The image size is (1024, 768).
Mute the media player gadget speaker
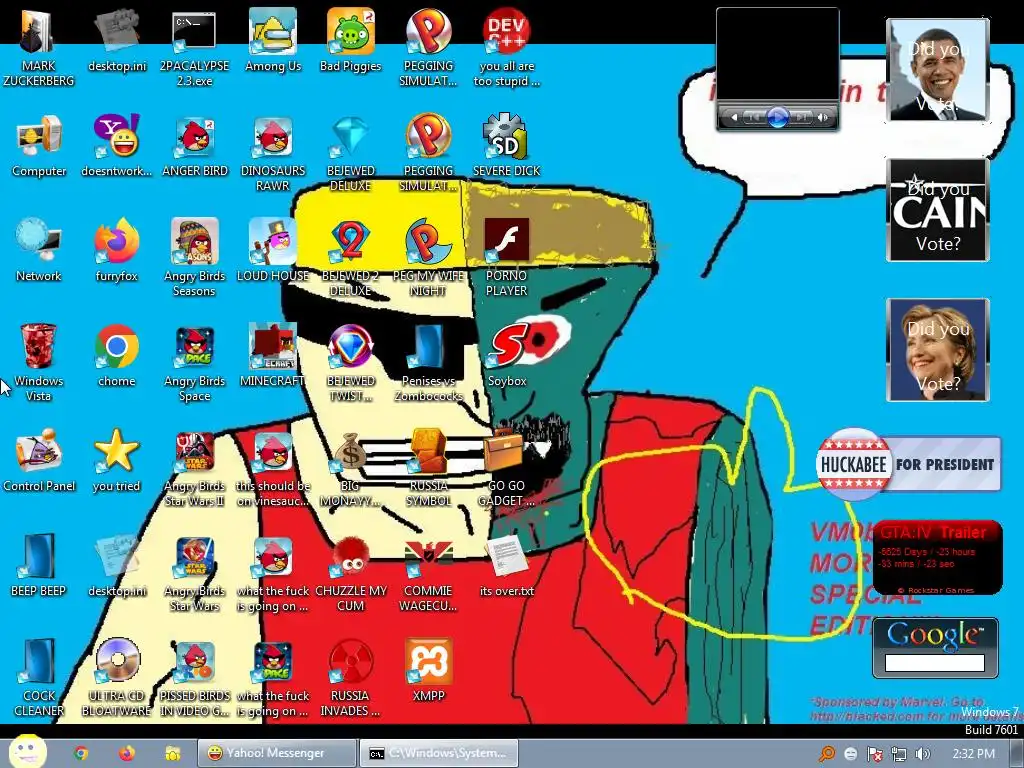(823, 118)
